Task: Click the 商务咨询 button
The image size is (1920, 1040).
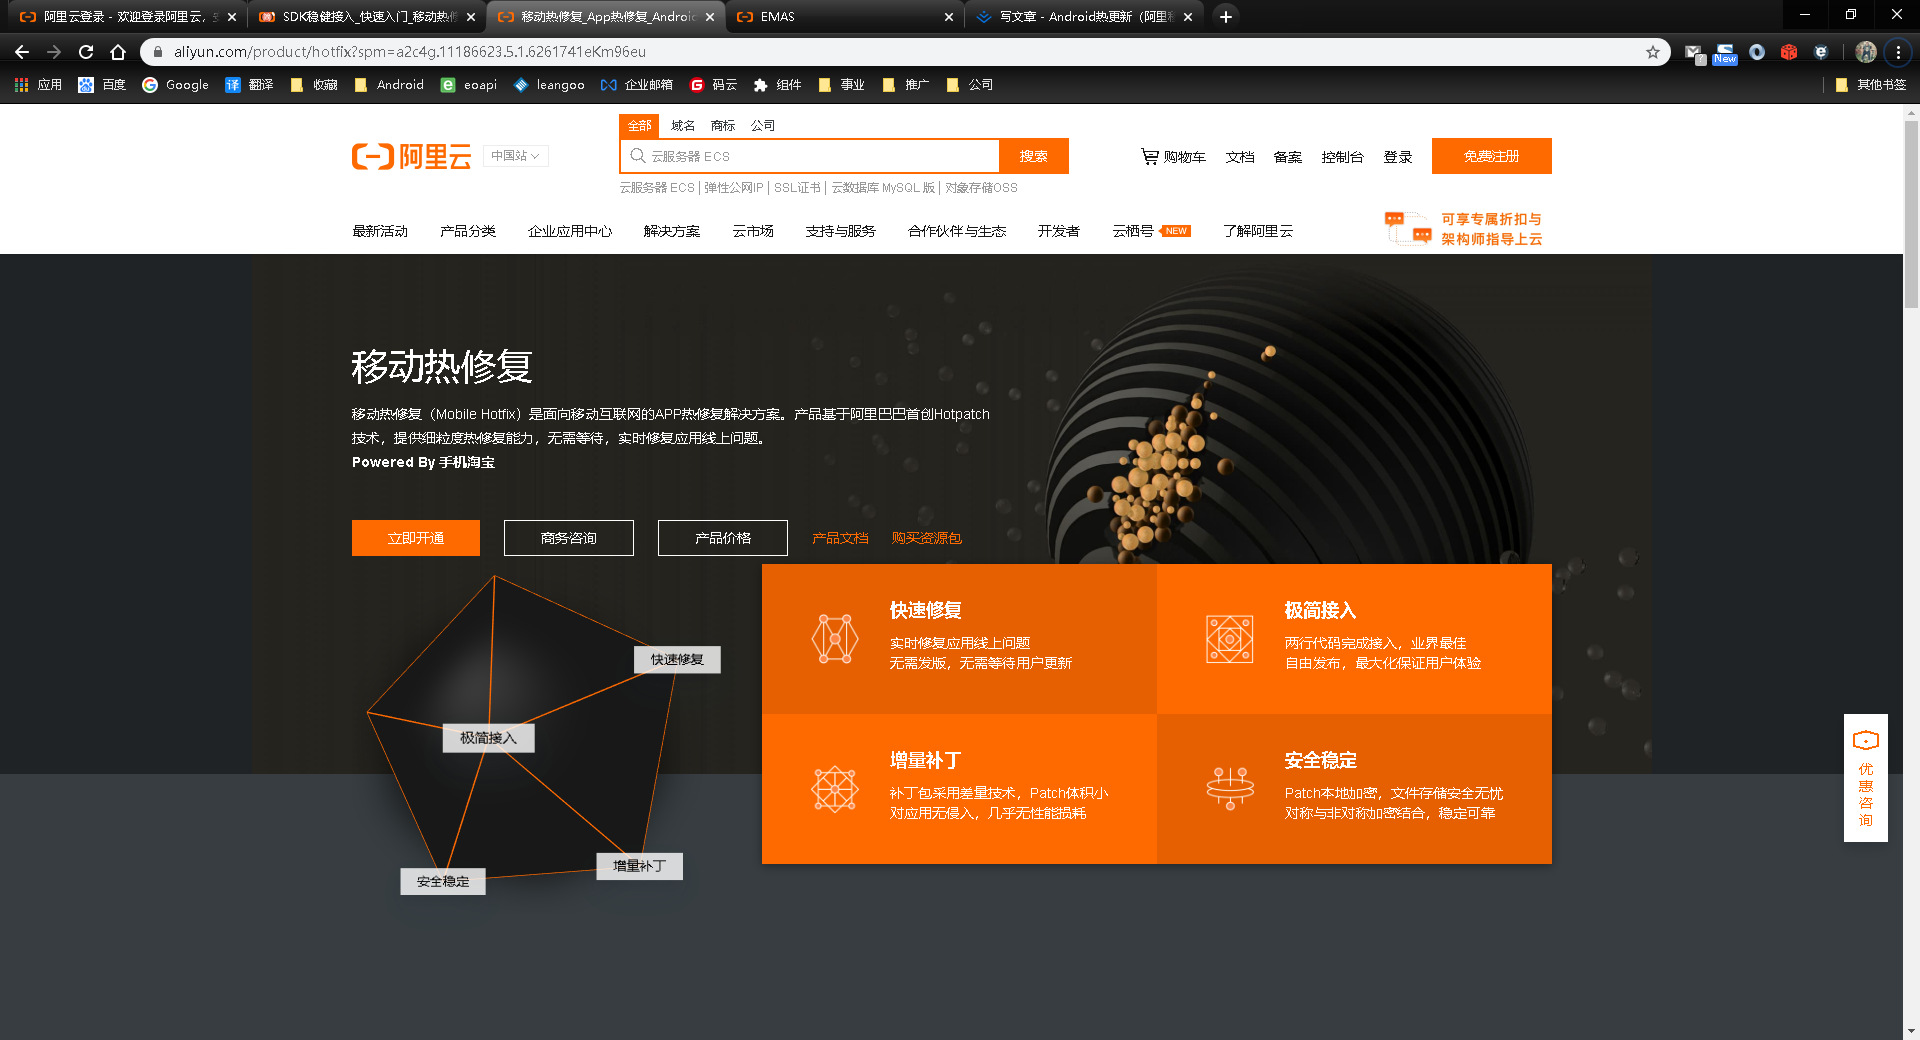Action: click(x=569, y=538)
